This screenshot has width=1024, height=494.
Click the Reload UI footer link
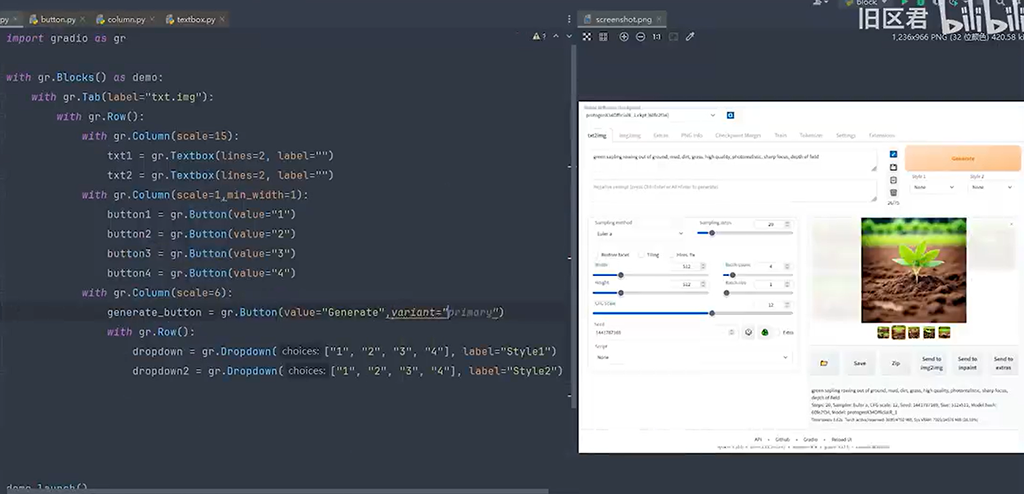tap(841, 440)
